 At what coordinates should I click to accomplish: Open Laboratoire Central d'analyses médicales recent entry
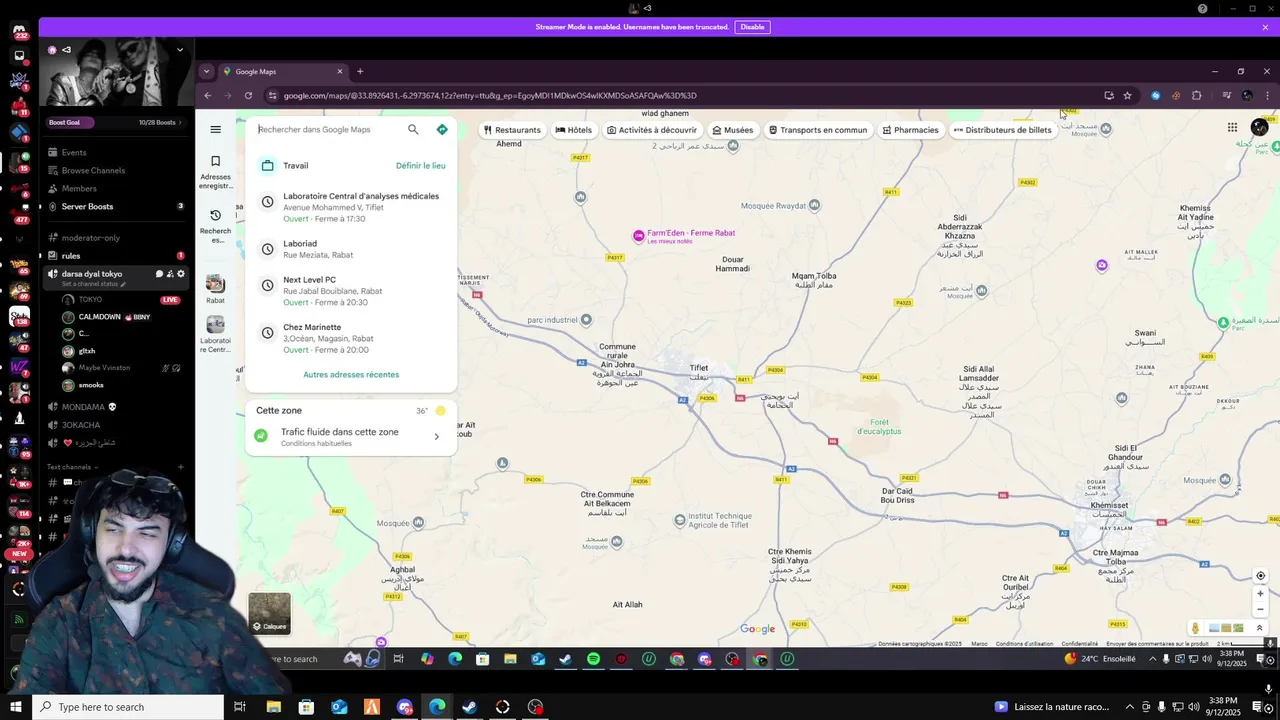coord(351,207)
